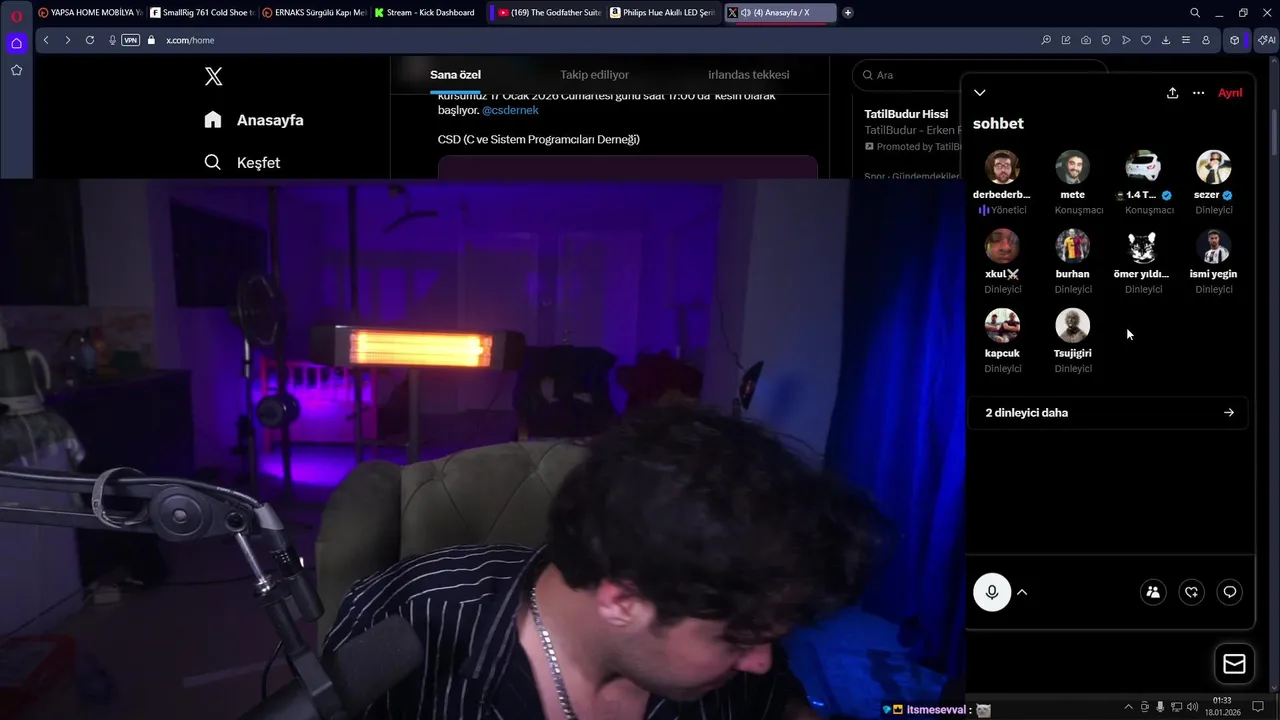Reload the current page

tap(90, 40)
